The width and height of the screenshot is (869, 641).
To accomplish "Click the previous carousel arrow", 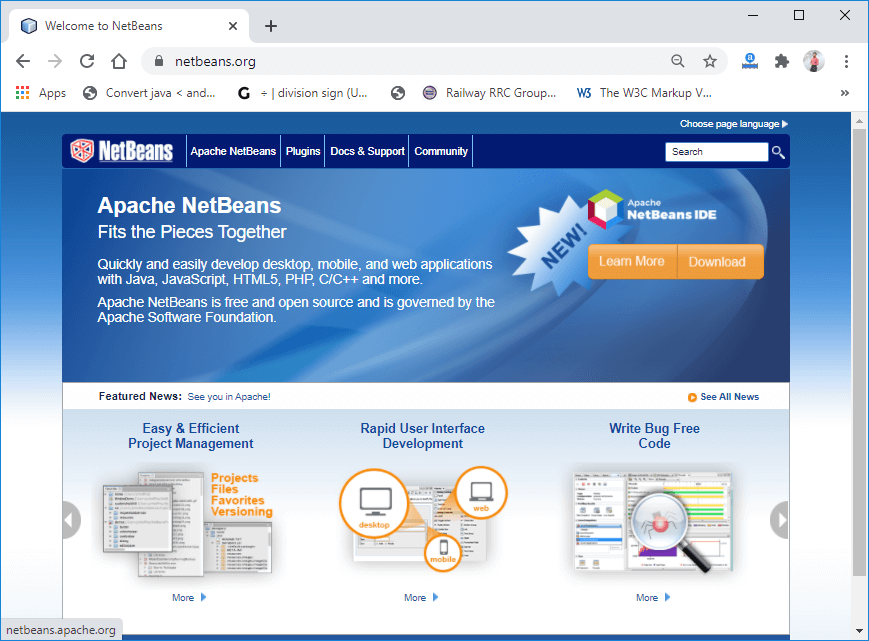I will point(71,520).
